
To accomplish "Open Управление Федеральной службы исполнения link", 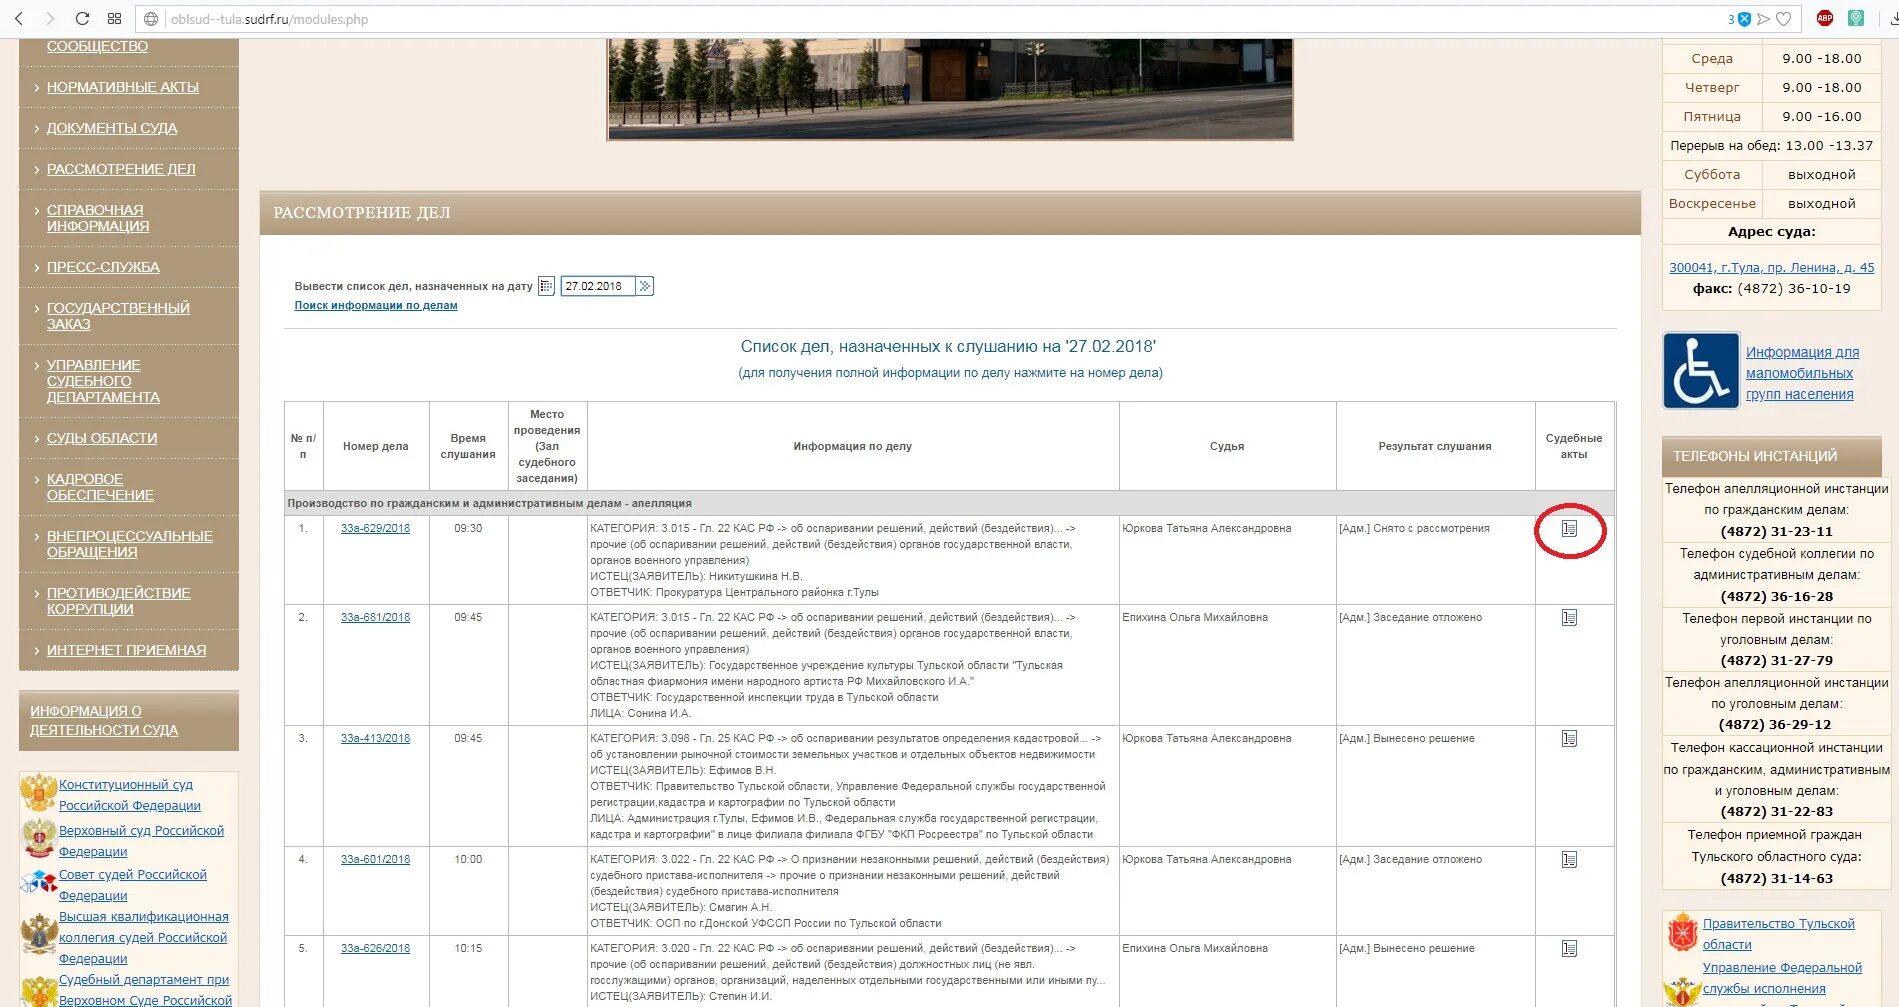I will coord(1782,978).
